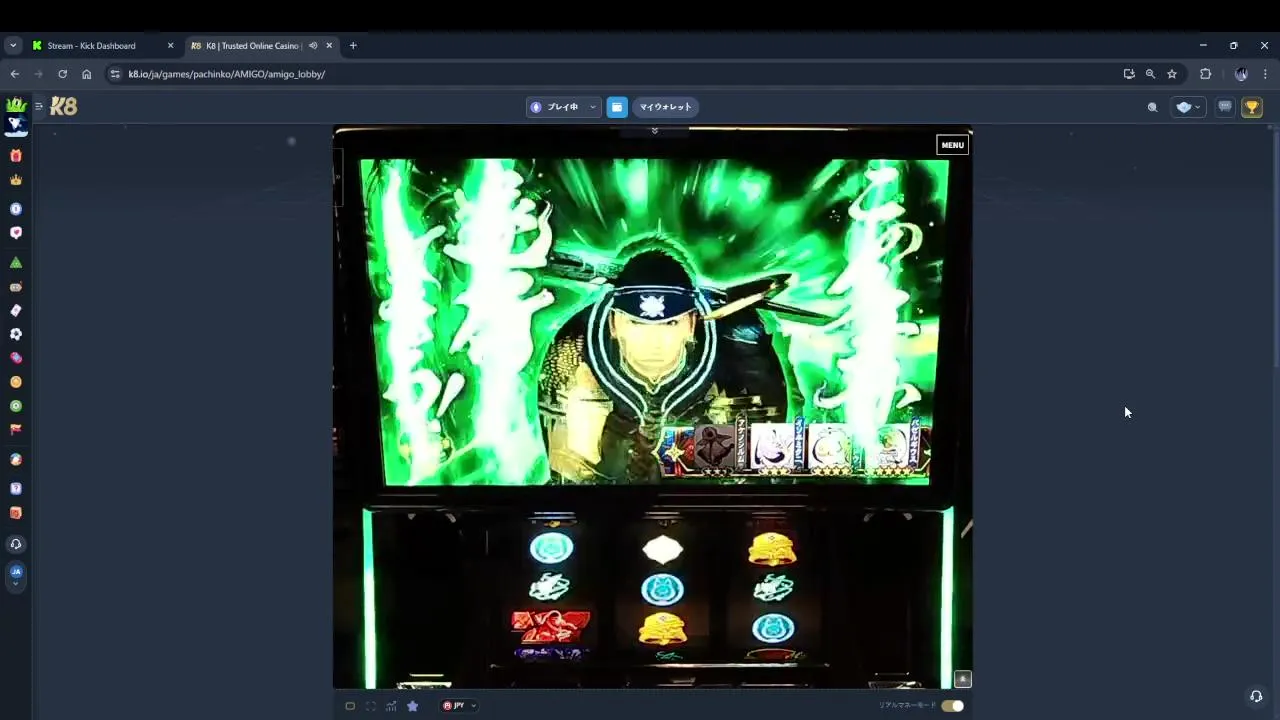Open the site search magnifier icon
This screenshot has height=720, width=1280.
(1152, 107)
